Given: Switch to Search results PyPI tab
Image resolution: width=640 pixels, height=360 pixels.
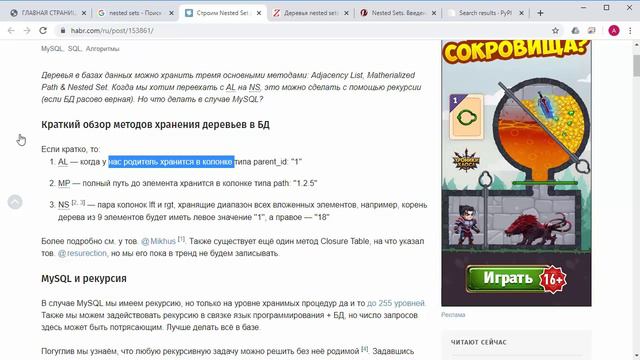Looking at the screenshot, I should tap(485, 13).
